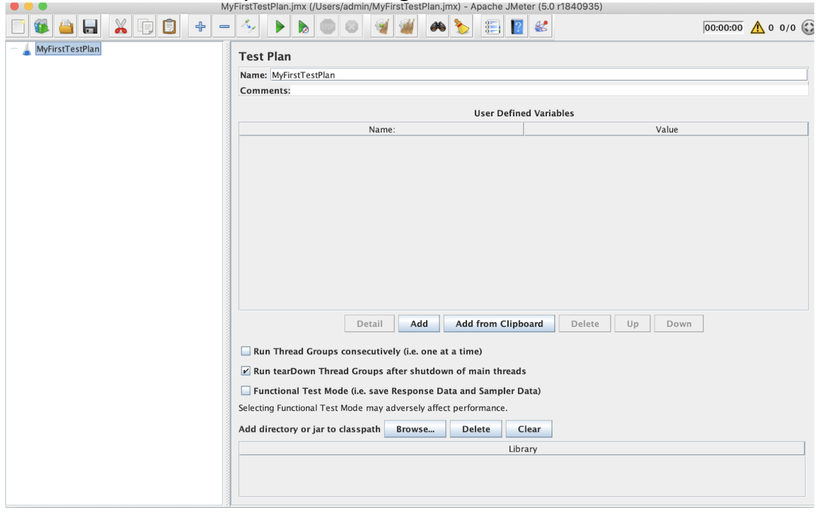Select MyFirstTestPlan node in the tree
Image resolution: width=825 pixels, height=530 pixels.
68,49
